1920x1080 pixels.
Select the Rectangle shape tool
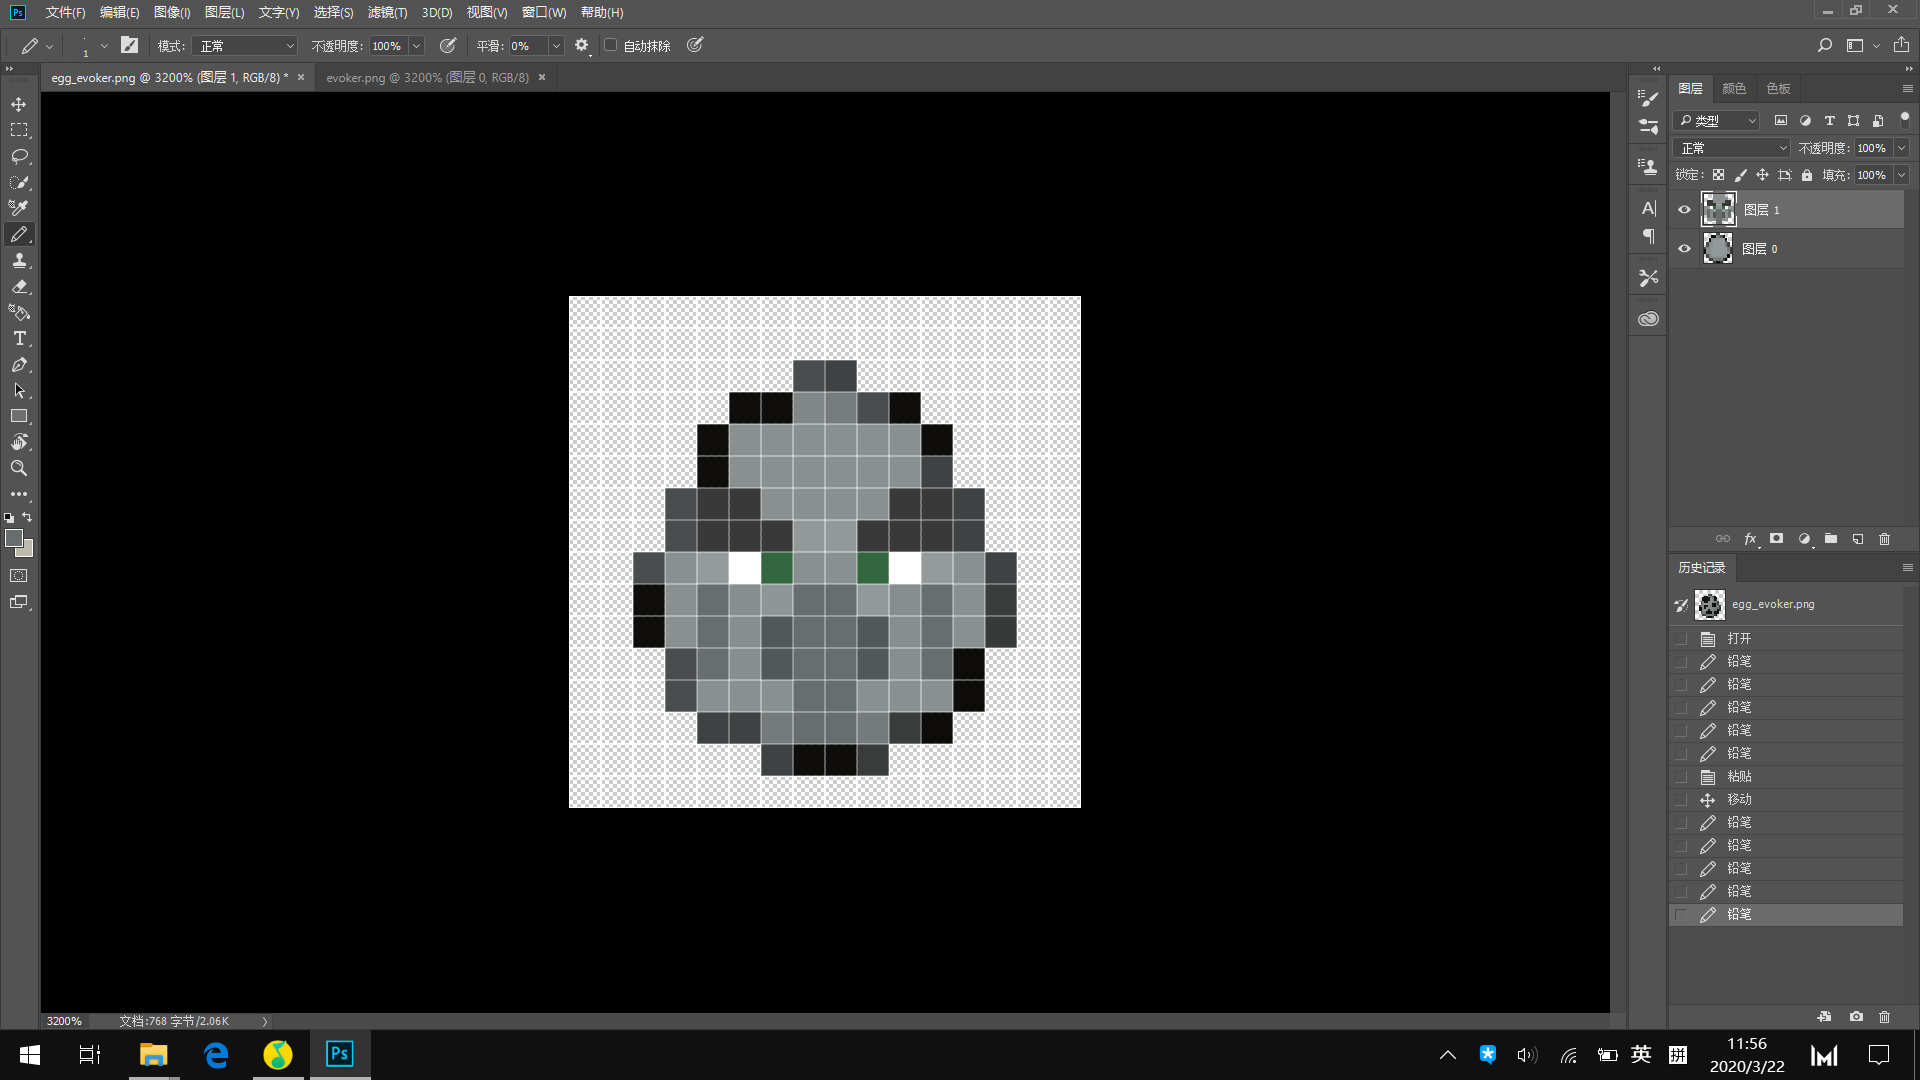[19, 416]
